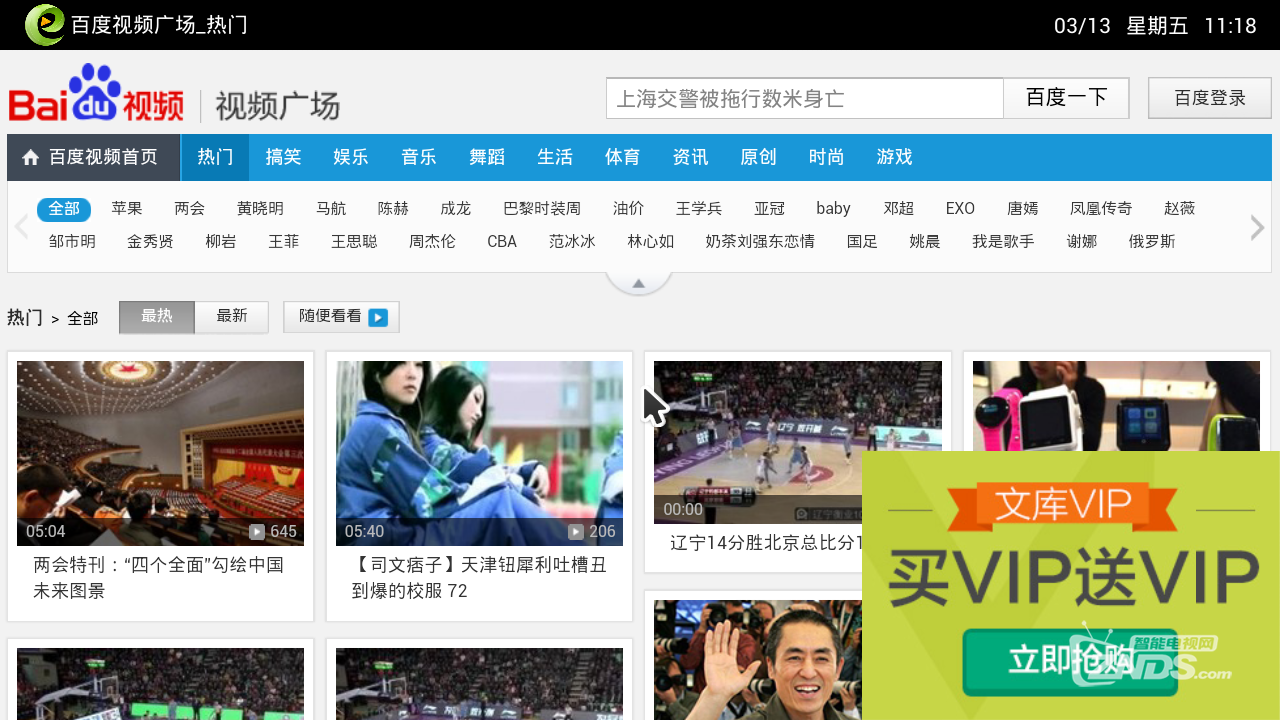Open the 音乐 tab
This screenshot has width=1280, height=720.
[x=419, y=157]
